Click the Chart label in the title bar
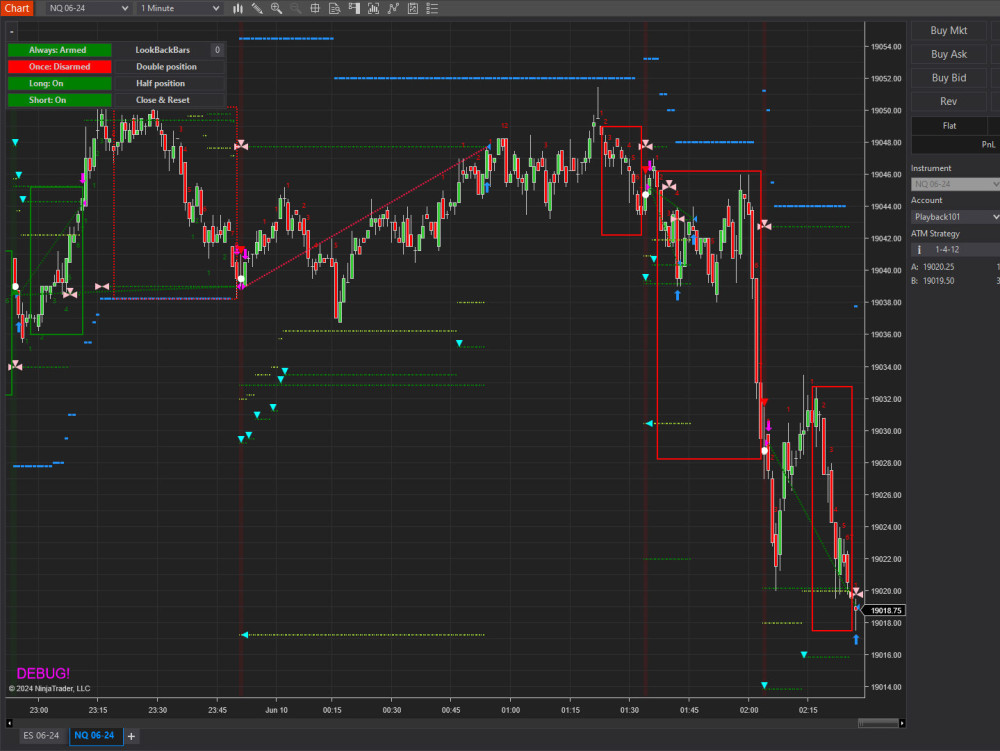The height and width of the screenshot is (751, 1000). pyautogui.click(x=16, y=8)
